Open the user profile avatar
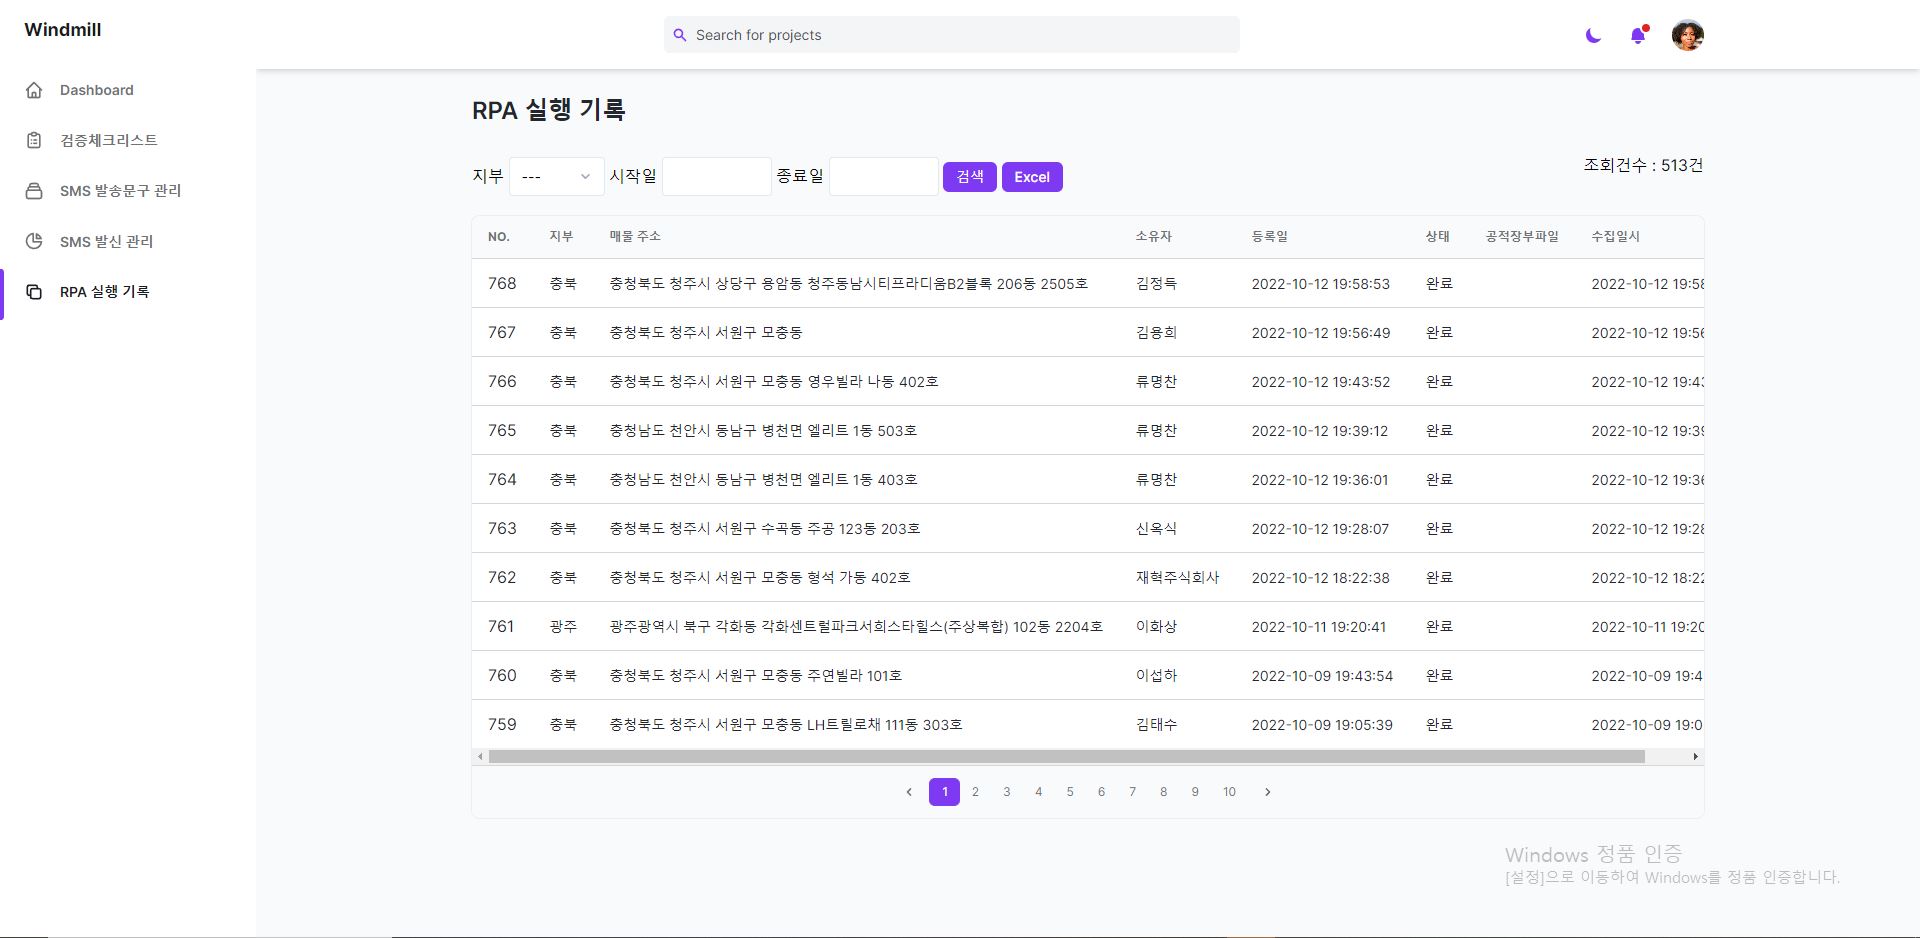Screen dimensions: 1920x938 coord(1687,36)
